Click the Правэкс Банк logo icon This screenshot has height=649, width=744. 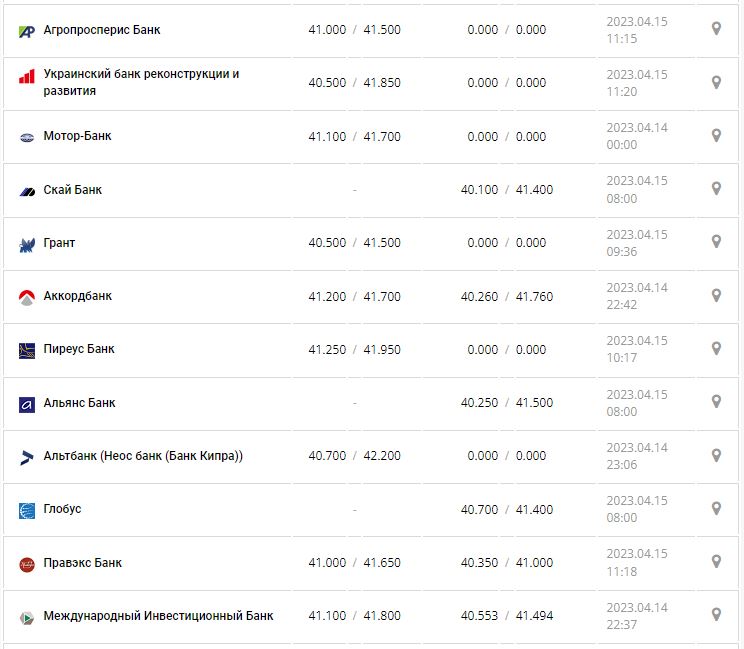tap(27, 564)
